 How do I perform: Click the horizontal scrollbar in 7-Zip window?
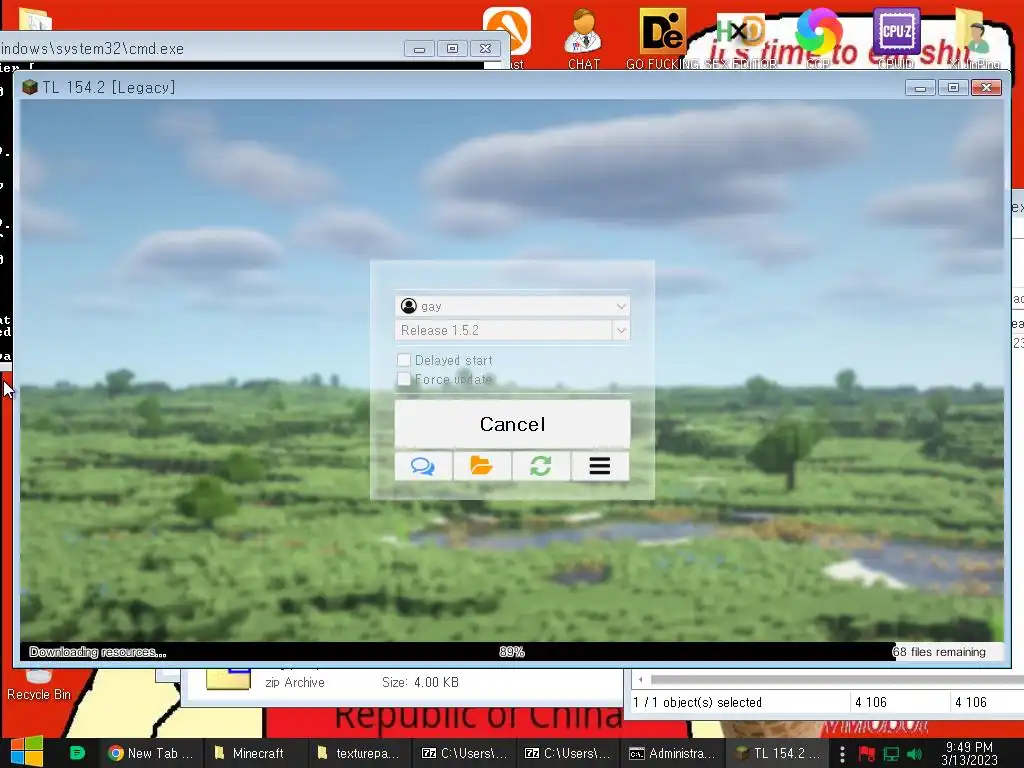pos(836,680)
